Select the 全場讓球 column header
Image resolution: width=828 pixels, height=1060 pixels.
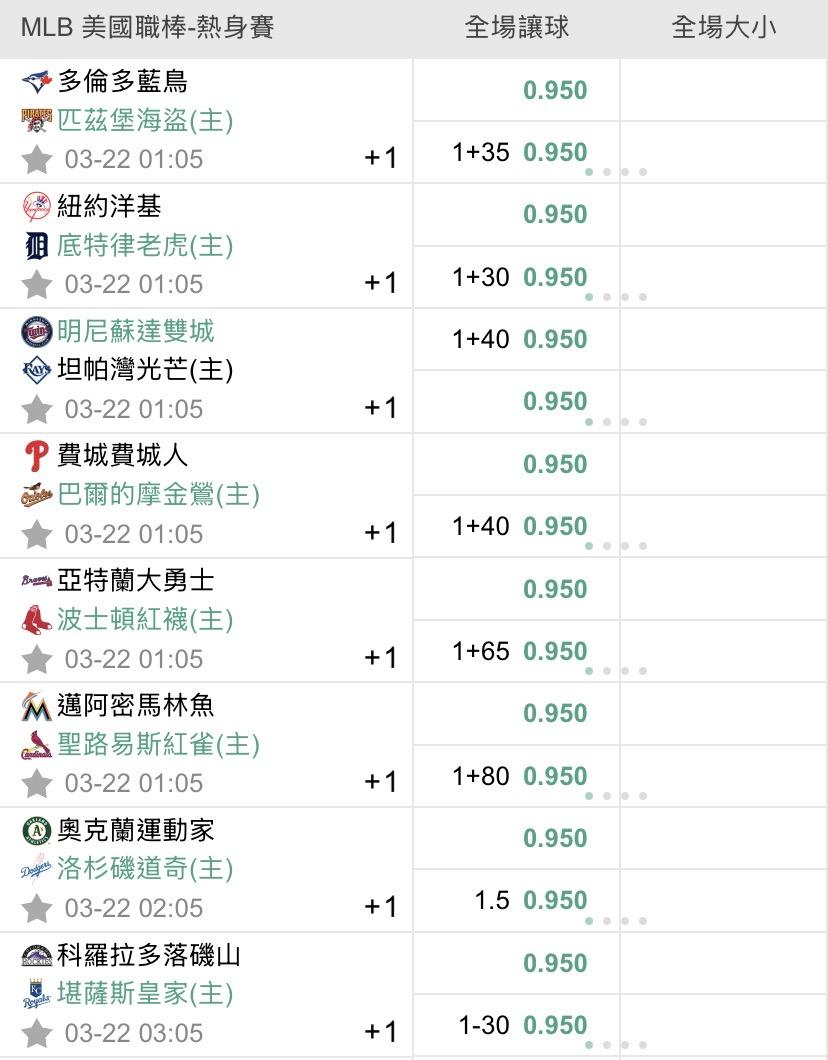coord(517,28)
